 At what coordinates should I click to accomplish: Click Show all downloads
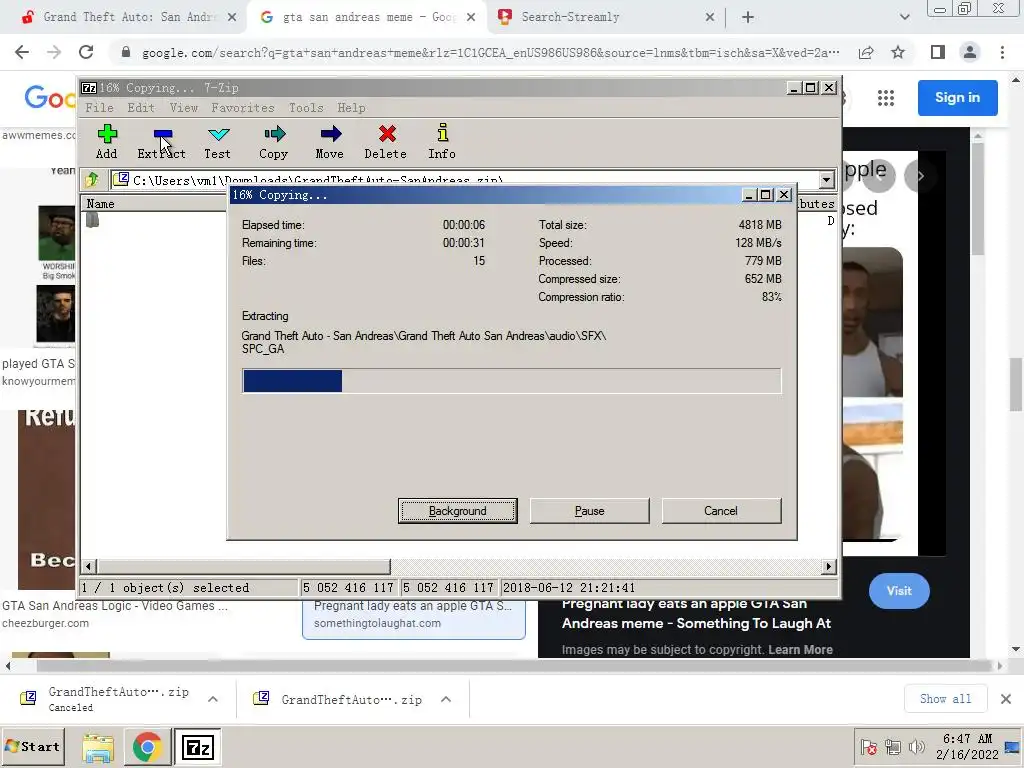(x=945, y=699)
